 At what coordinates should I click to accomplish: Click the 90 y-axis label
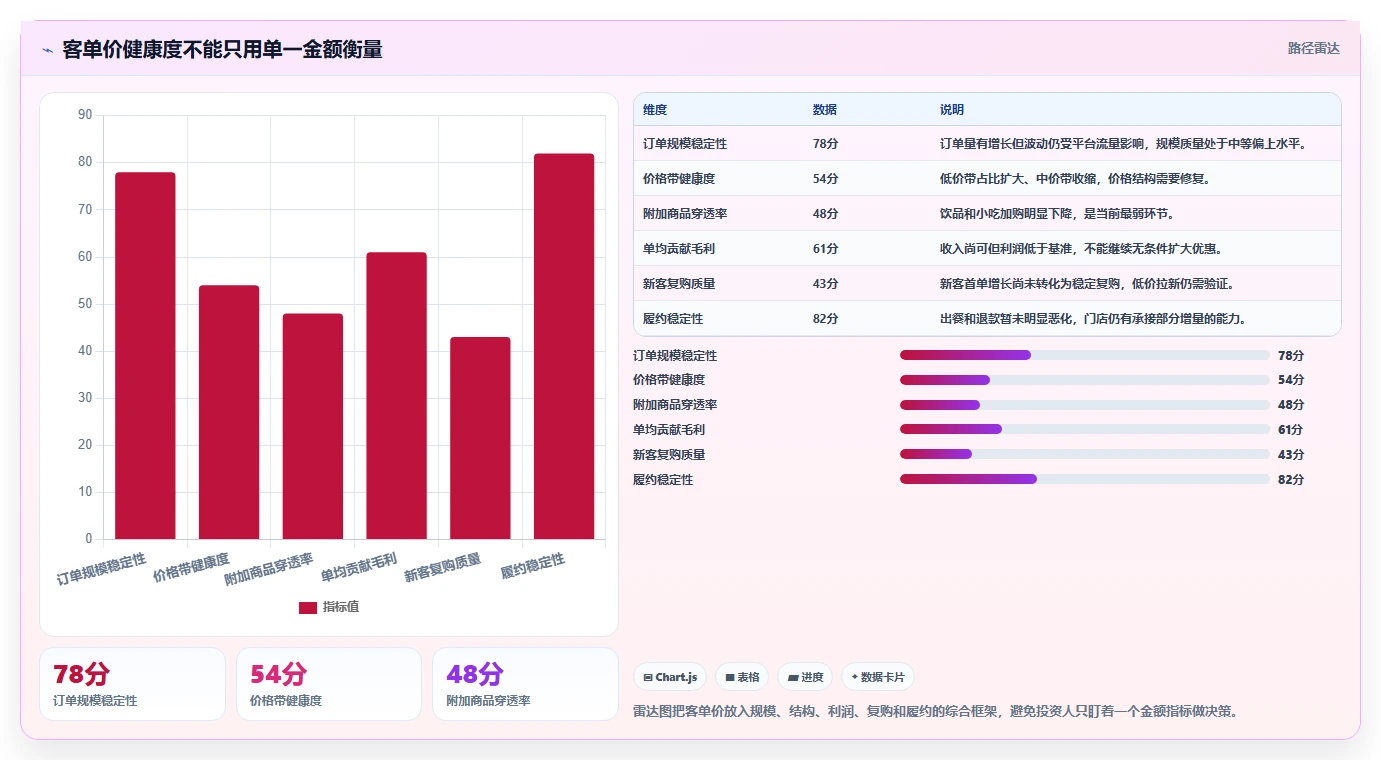85,115
